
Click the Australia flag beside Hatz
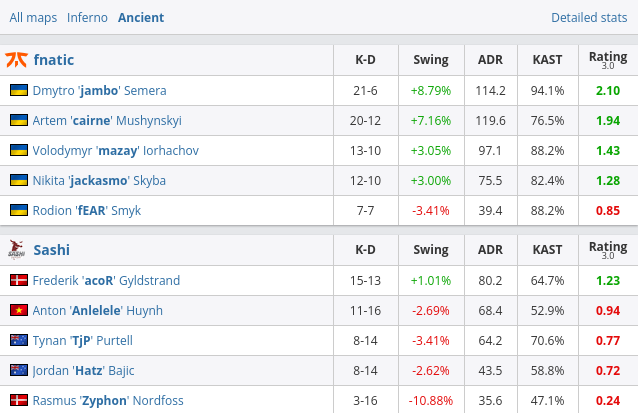[x=19, y=370]
